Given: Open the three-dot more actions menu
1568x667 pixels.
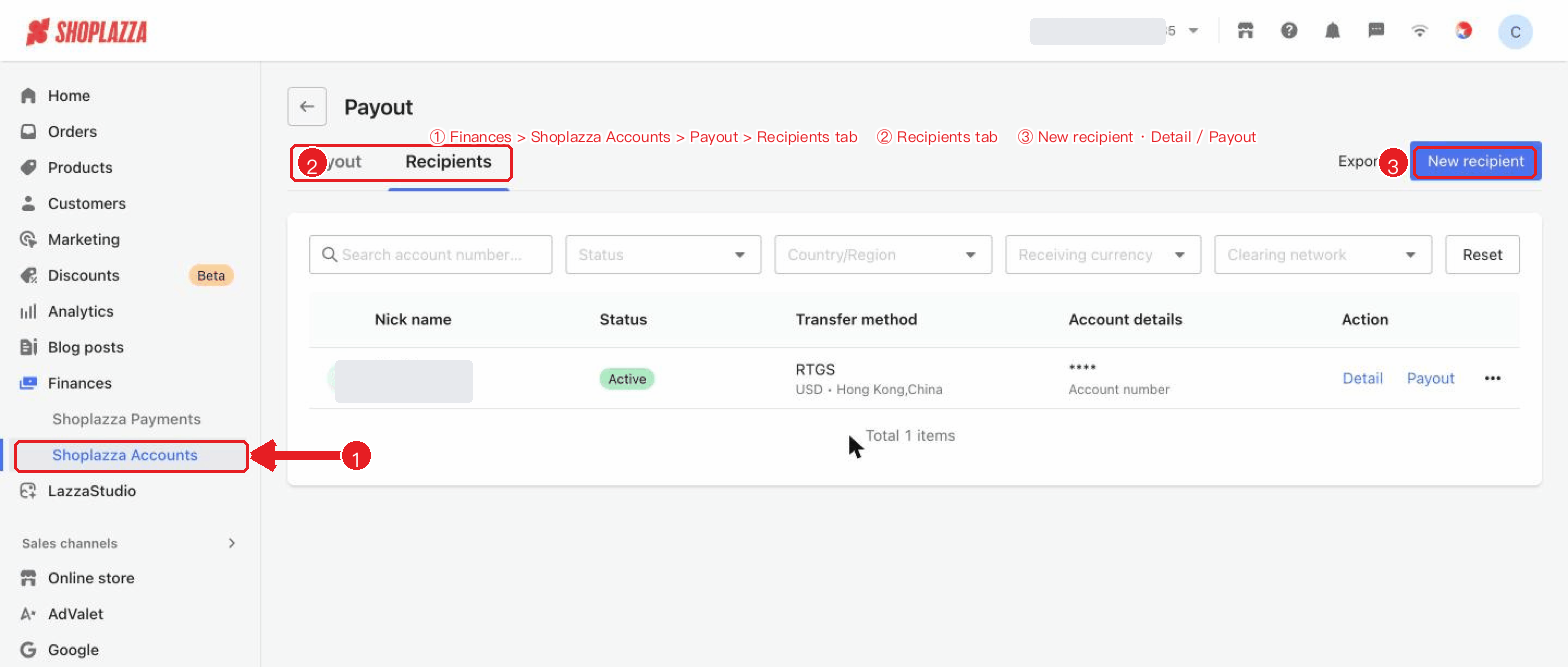Looking at the screenshot, I should pyautogui.click(x=1493, y=378).
